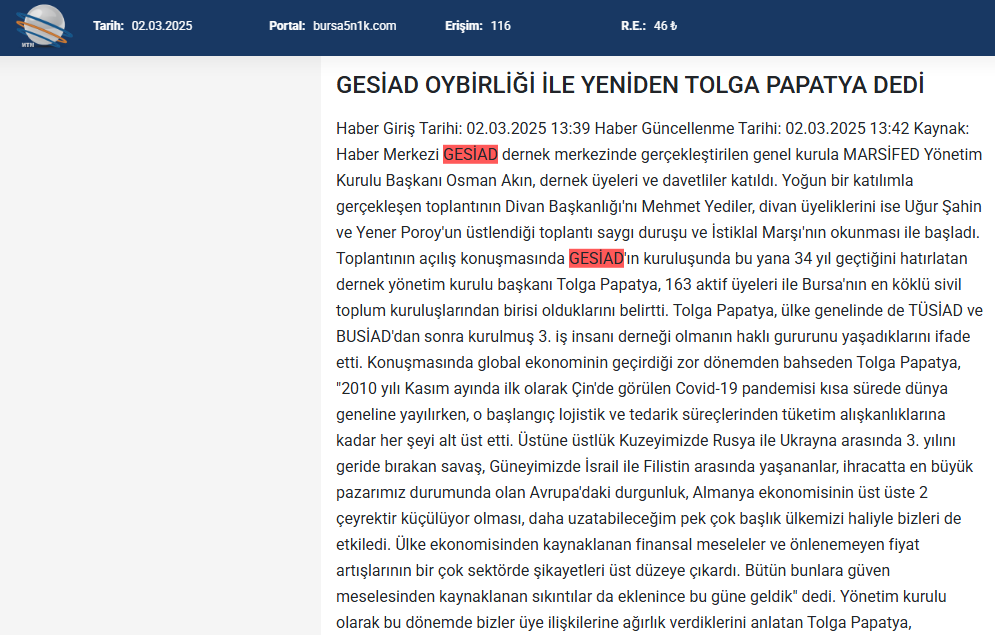Screen dimensions: 995x635
Task: Click the R.E. value 46 ₺
Action: coord(666,26)
